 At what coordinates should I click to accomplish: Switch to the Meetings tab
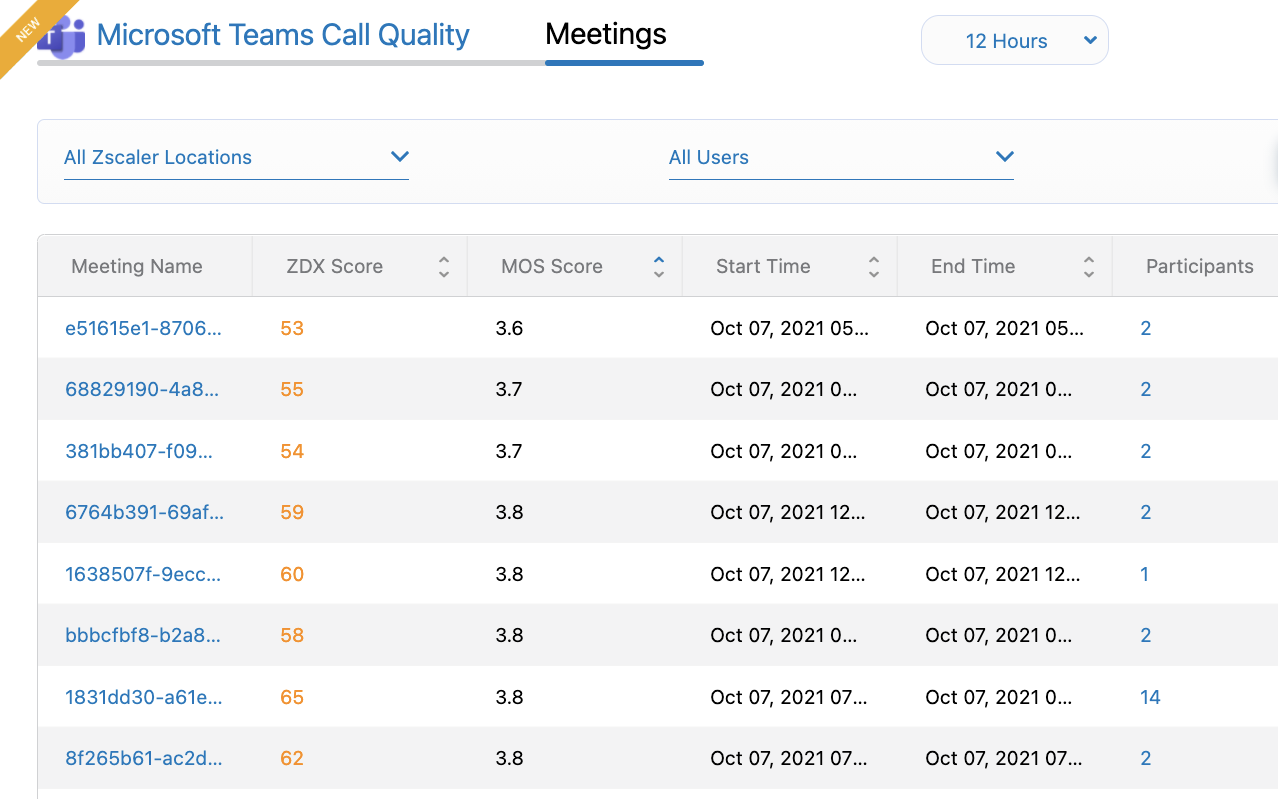(x=606, y=35)
